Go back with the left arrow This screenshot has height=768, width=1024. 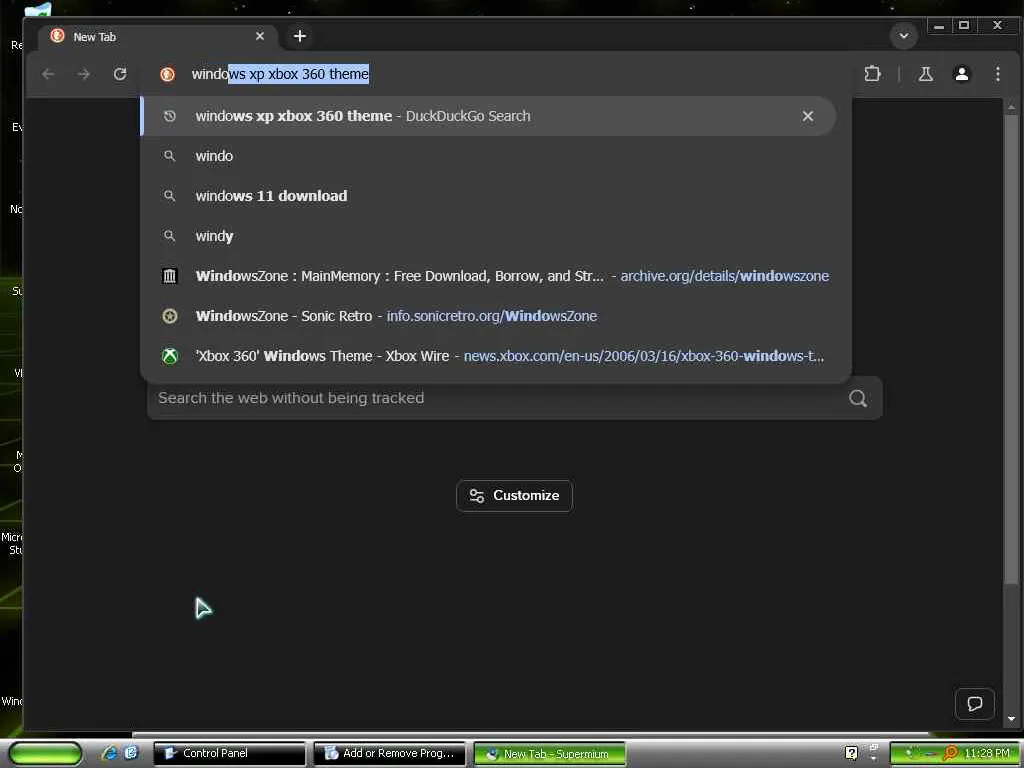(48, 74)
